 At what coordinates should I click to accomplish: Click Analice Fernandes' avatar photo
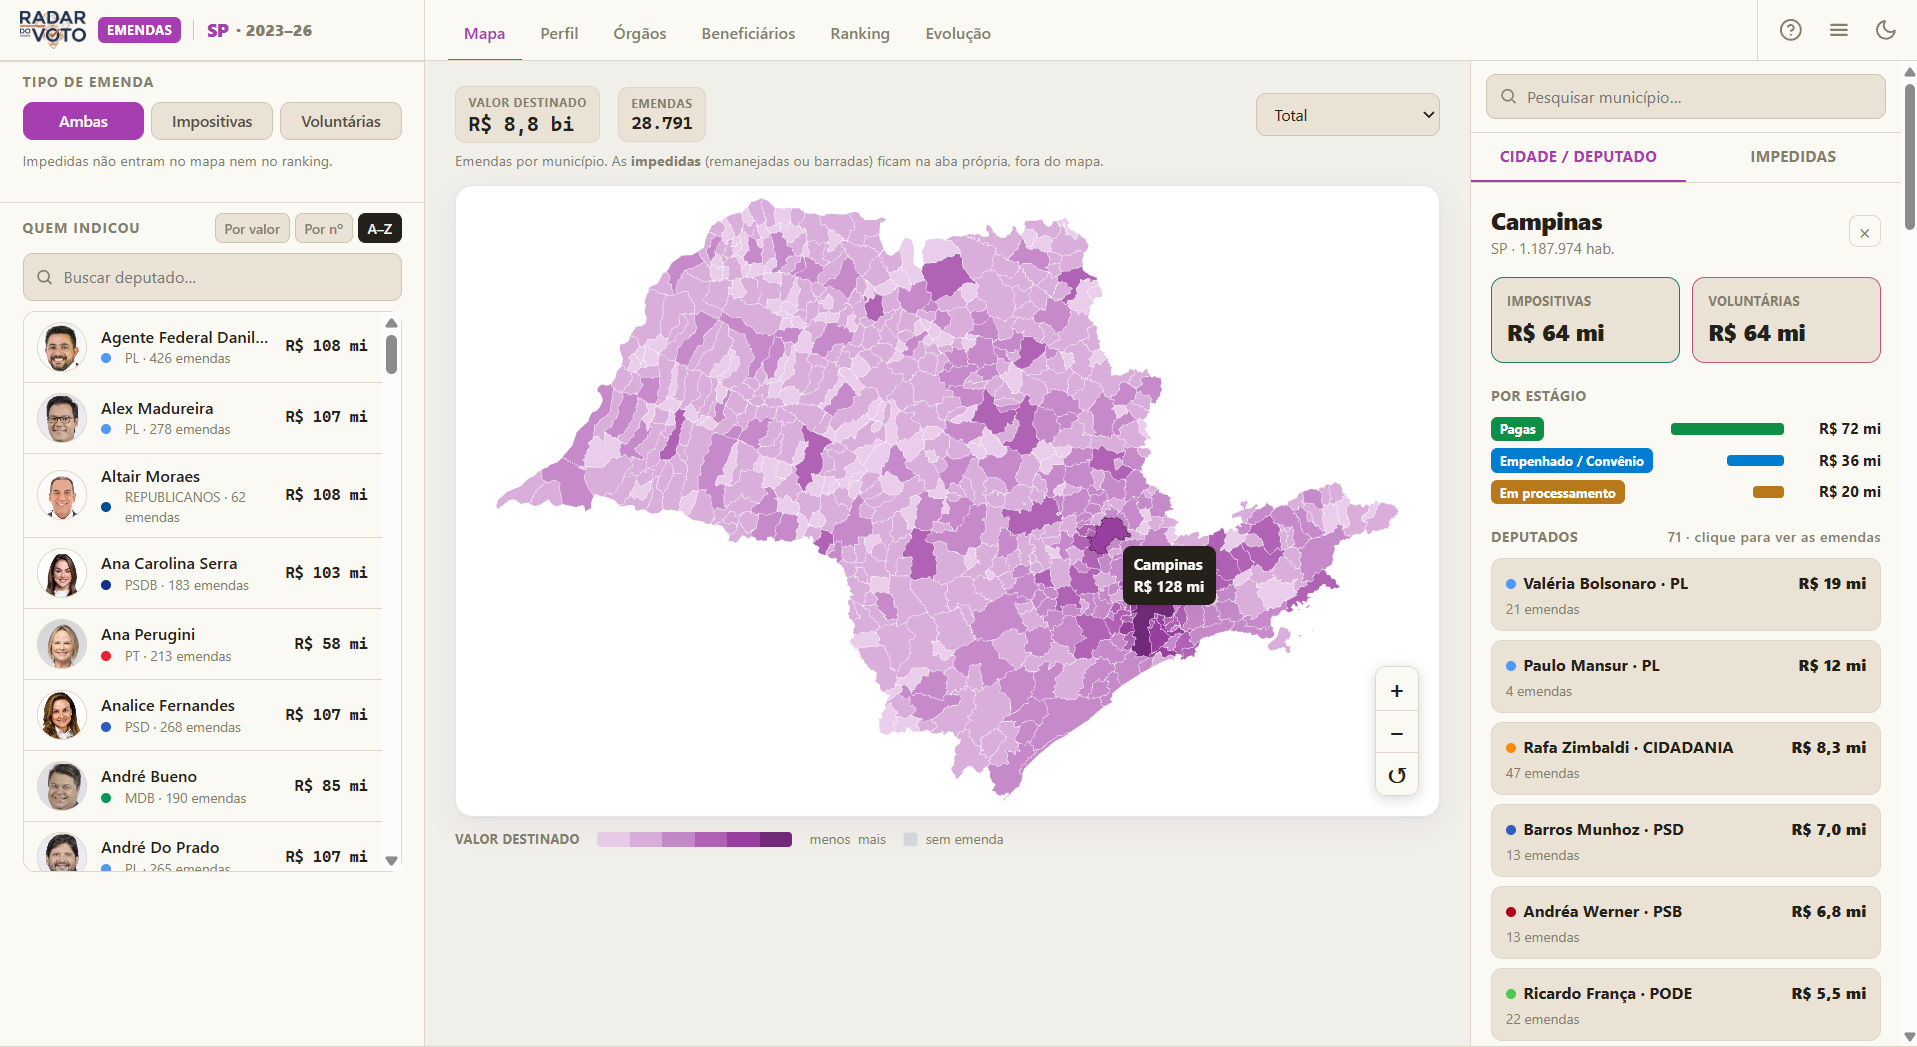[62, 716]
